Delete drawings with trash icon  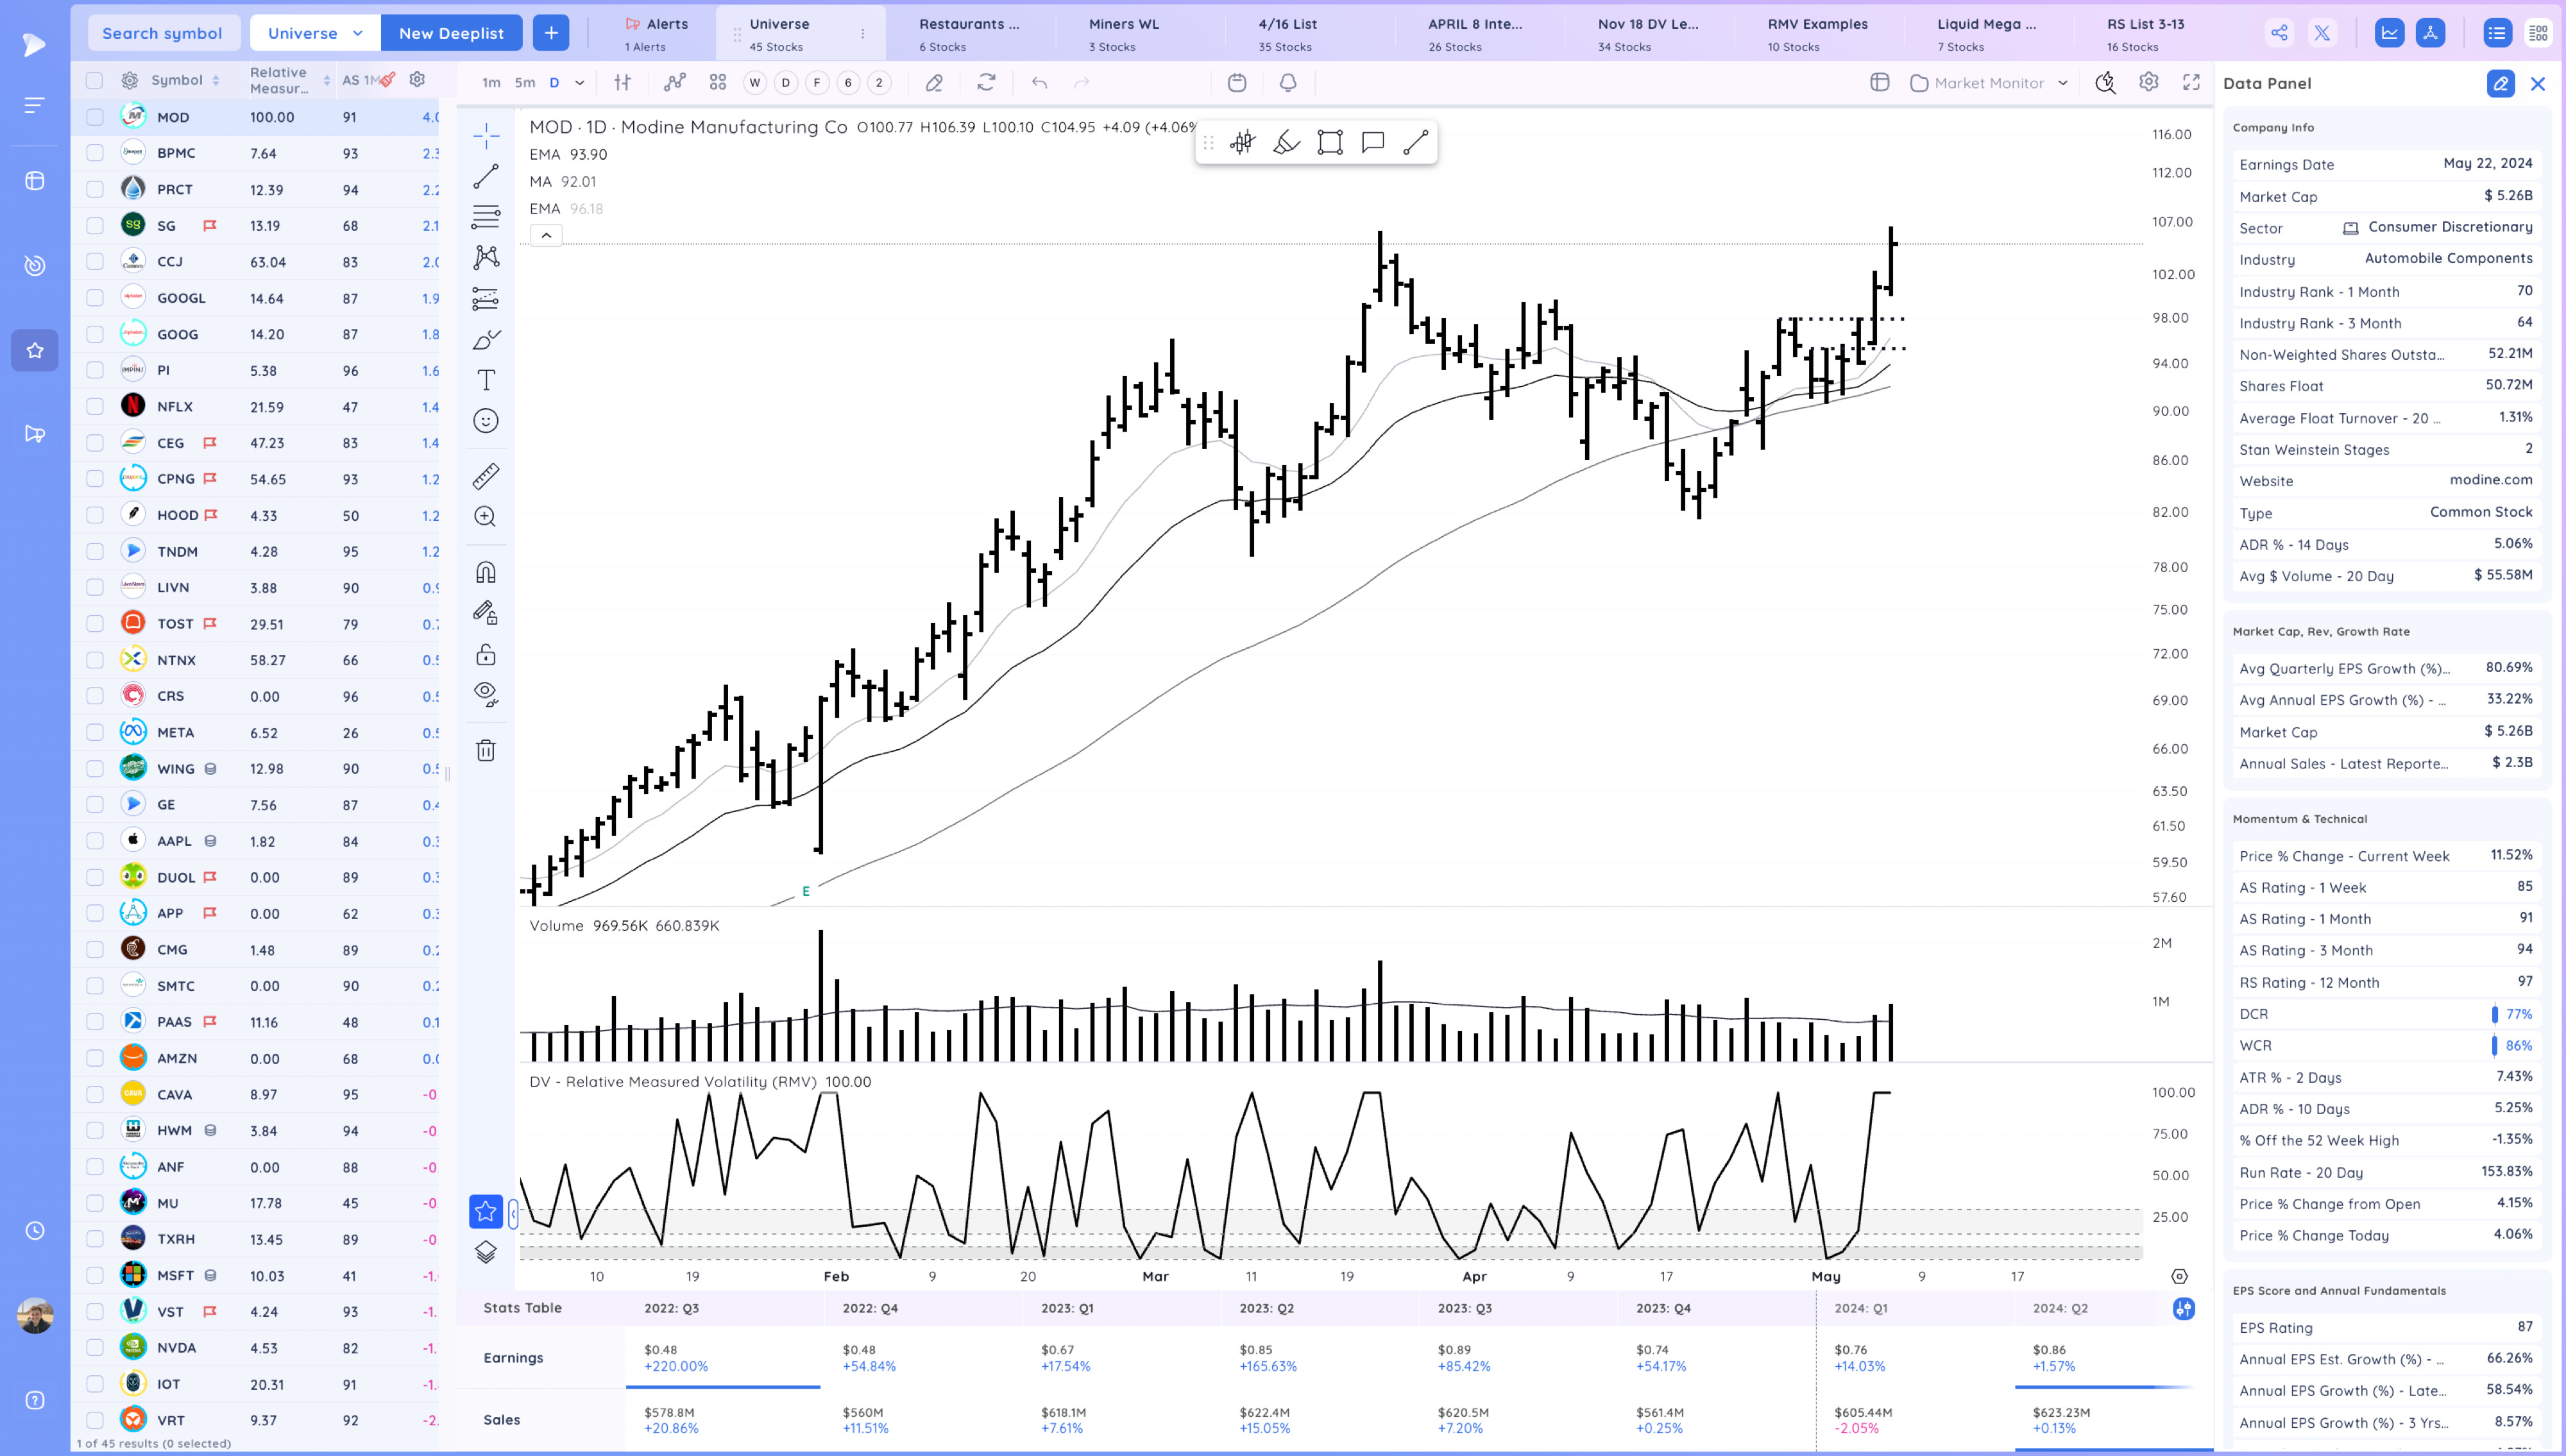(486, 750)
